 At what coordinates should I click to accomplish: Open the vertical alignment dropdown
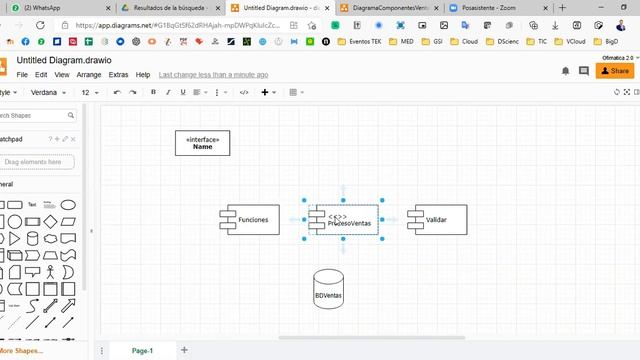[x=221, y=92]
